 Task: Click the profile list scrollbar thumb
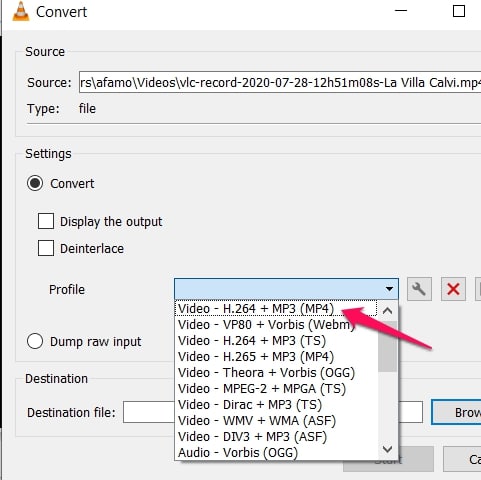pos(387,346)
